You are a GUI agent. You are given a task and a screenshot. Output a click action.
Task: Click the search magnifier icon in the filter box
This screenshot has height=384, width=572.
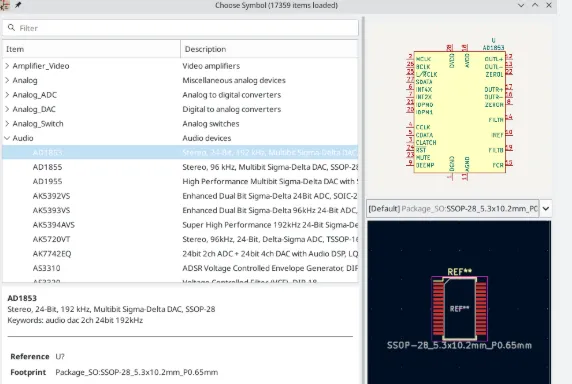pyautogui.click(x=11, y=28)
